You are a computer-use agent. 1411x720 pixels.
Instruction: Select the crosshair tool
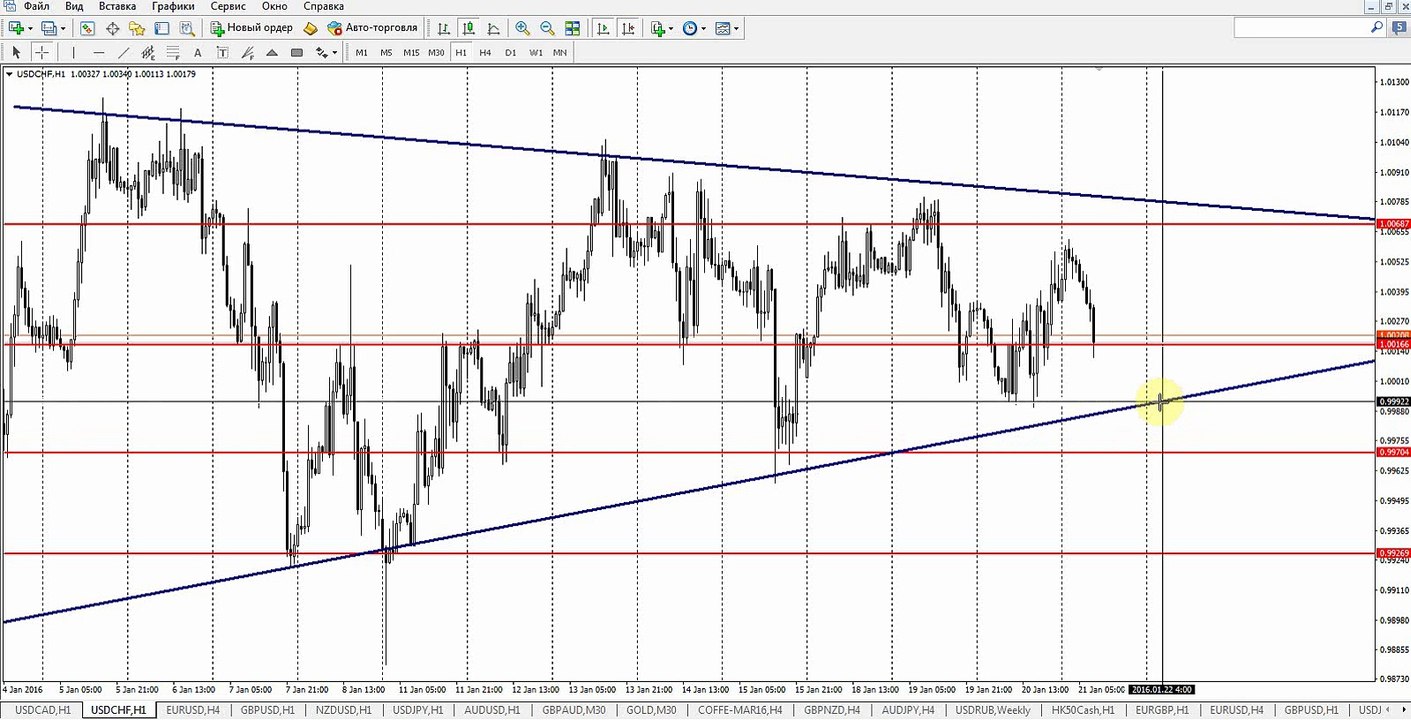pyautogui.click(x=42, y=52)
